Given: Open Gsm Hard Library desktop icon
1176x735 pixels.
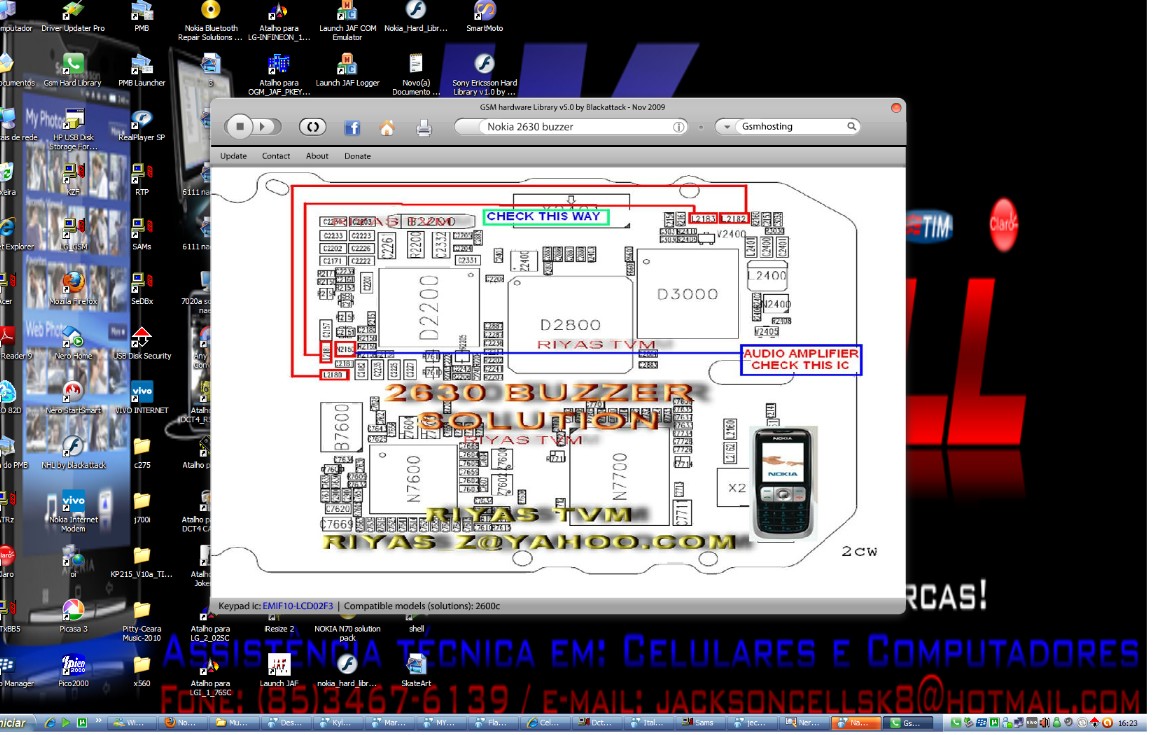Looking at the screenshot, I should pos(73,71).
